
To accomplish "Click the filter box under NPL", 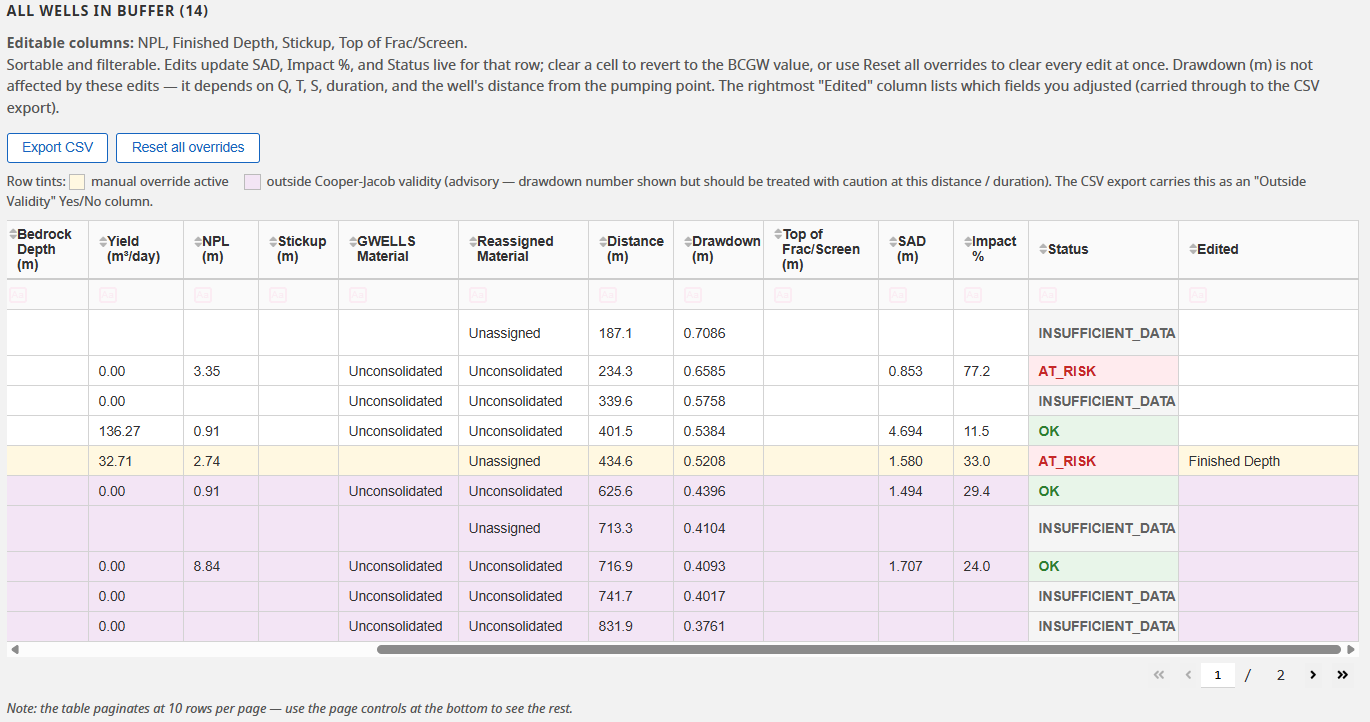I will point(221,295).
